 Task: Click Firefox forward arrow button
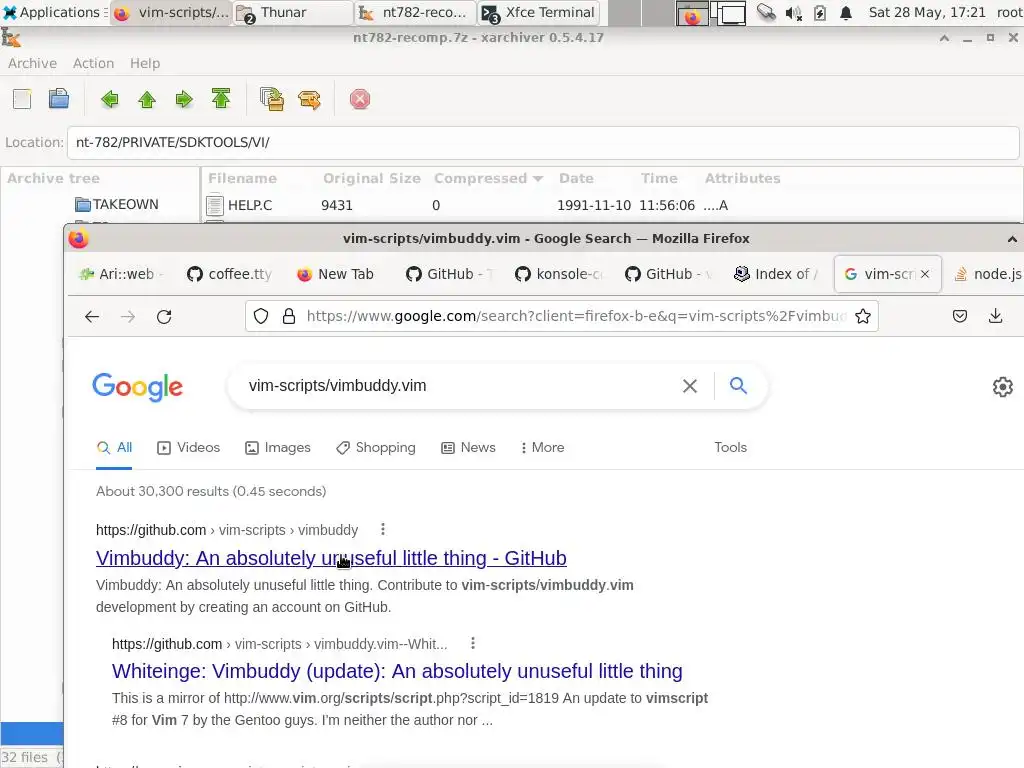click(128, 317)
